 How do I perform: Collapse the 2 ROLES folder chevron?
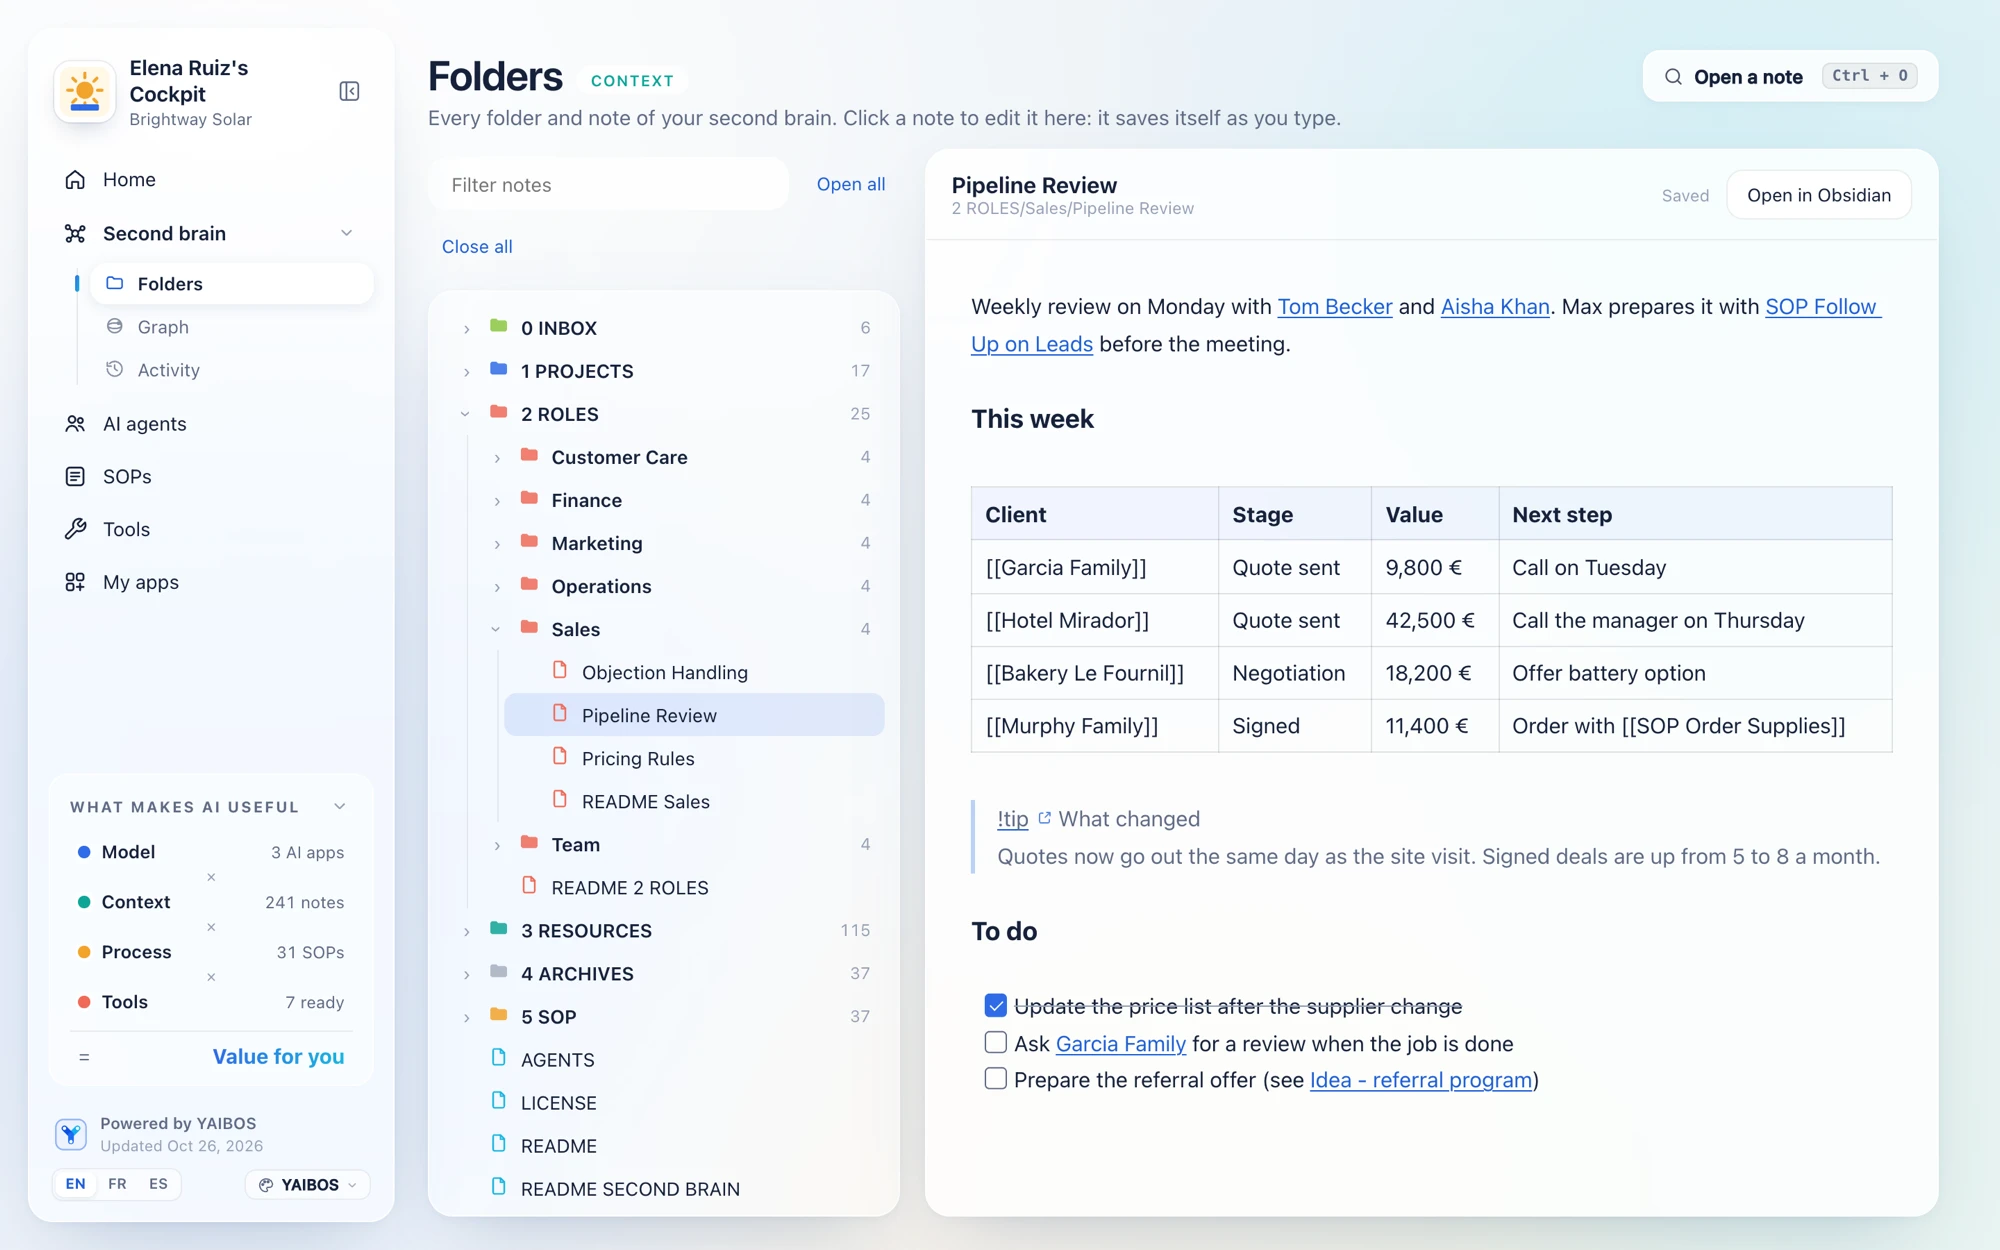[465, 414]
